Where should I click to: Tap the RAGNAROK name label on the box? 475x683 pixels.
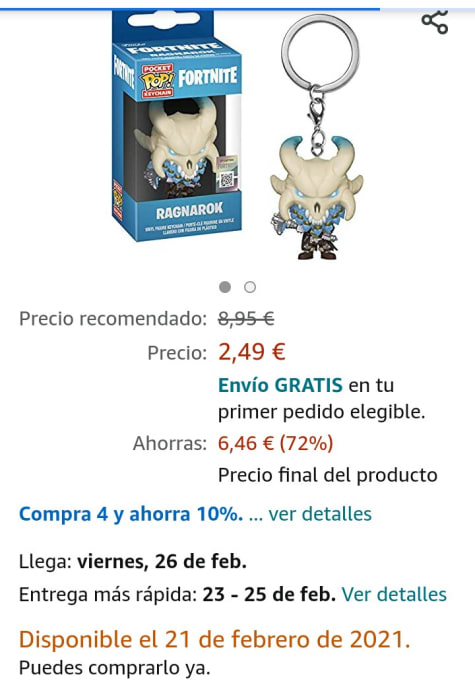pos(190,211)
